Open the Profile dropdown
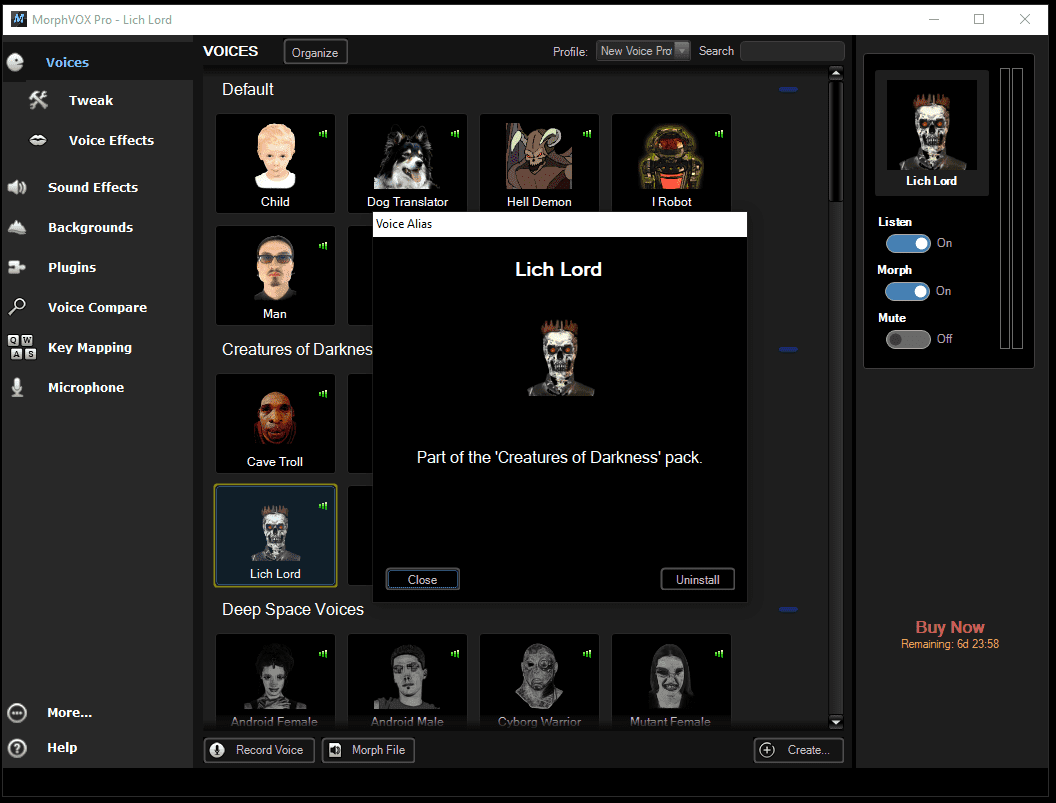The image size is (1056, 803). [643, 51]
